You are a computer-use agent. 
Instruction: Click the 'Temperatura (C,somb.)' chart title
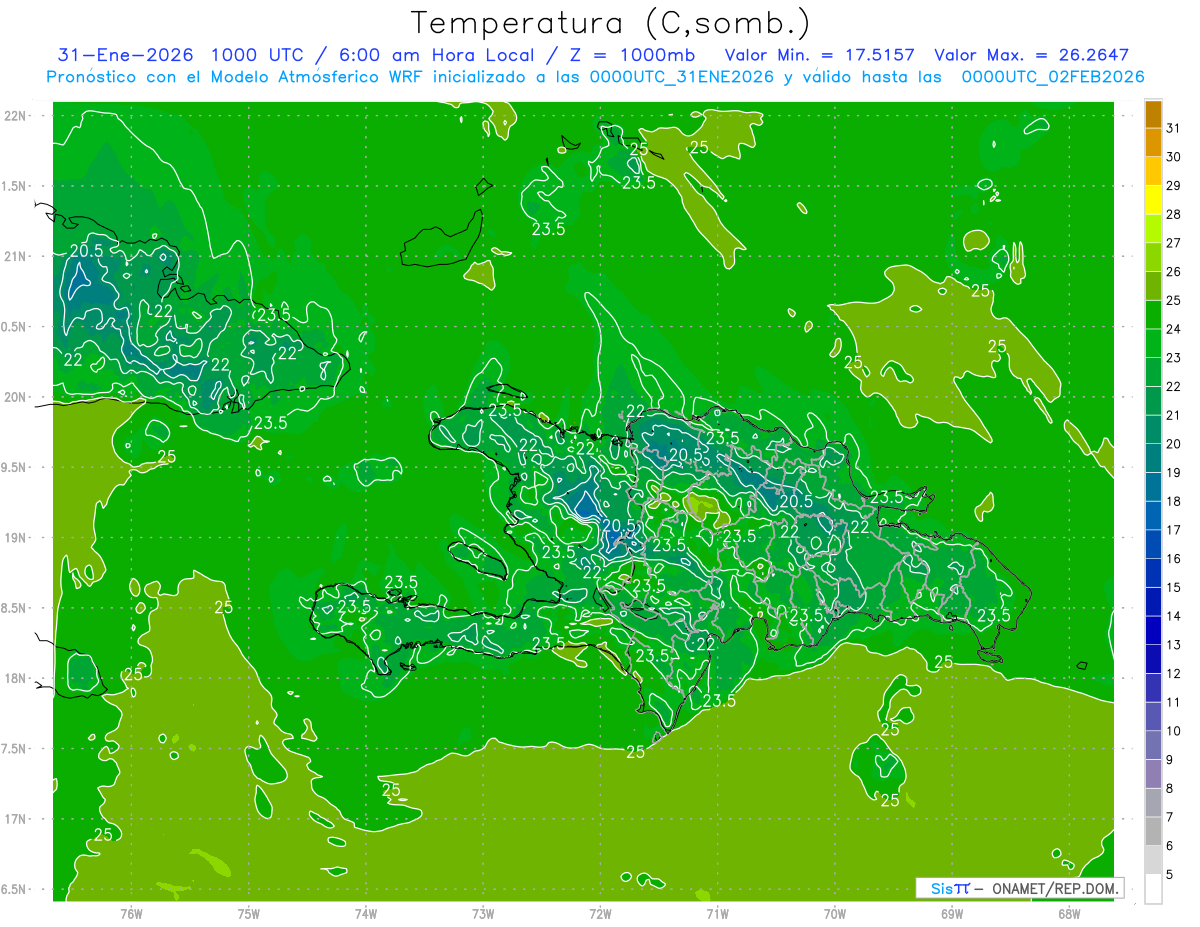coord(610,24)
